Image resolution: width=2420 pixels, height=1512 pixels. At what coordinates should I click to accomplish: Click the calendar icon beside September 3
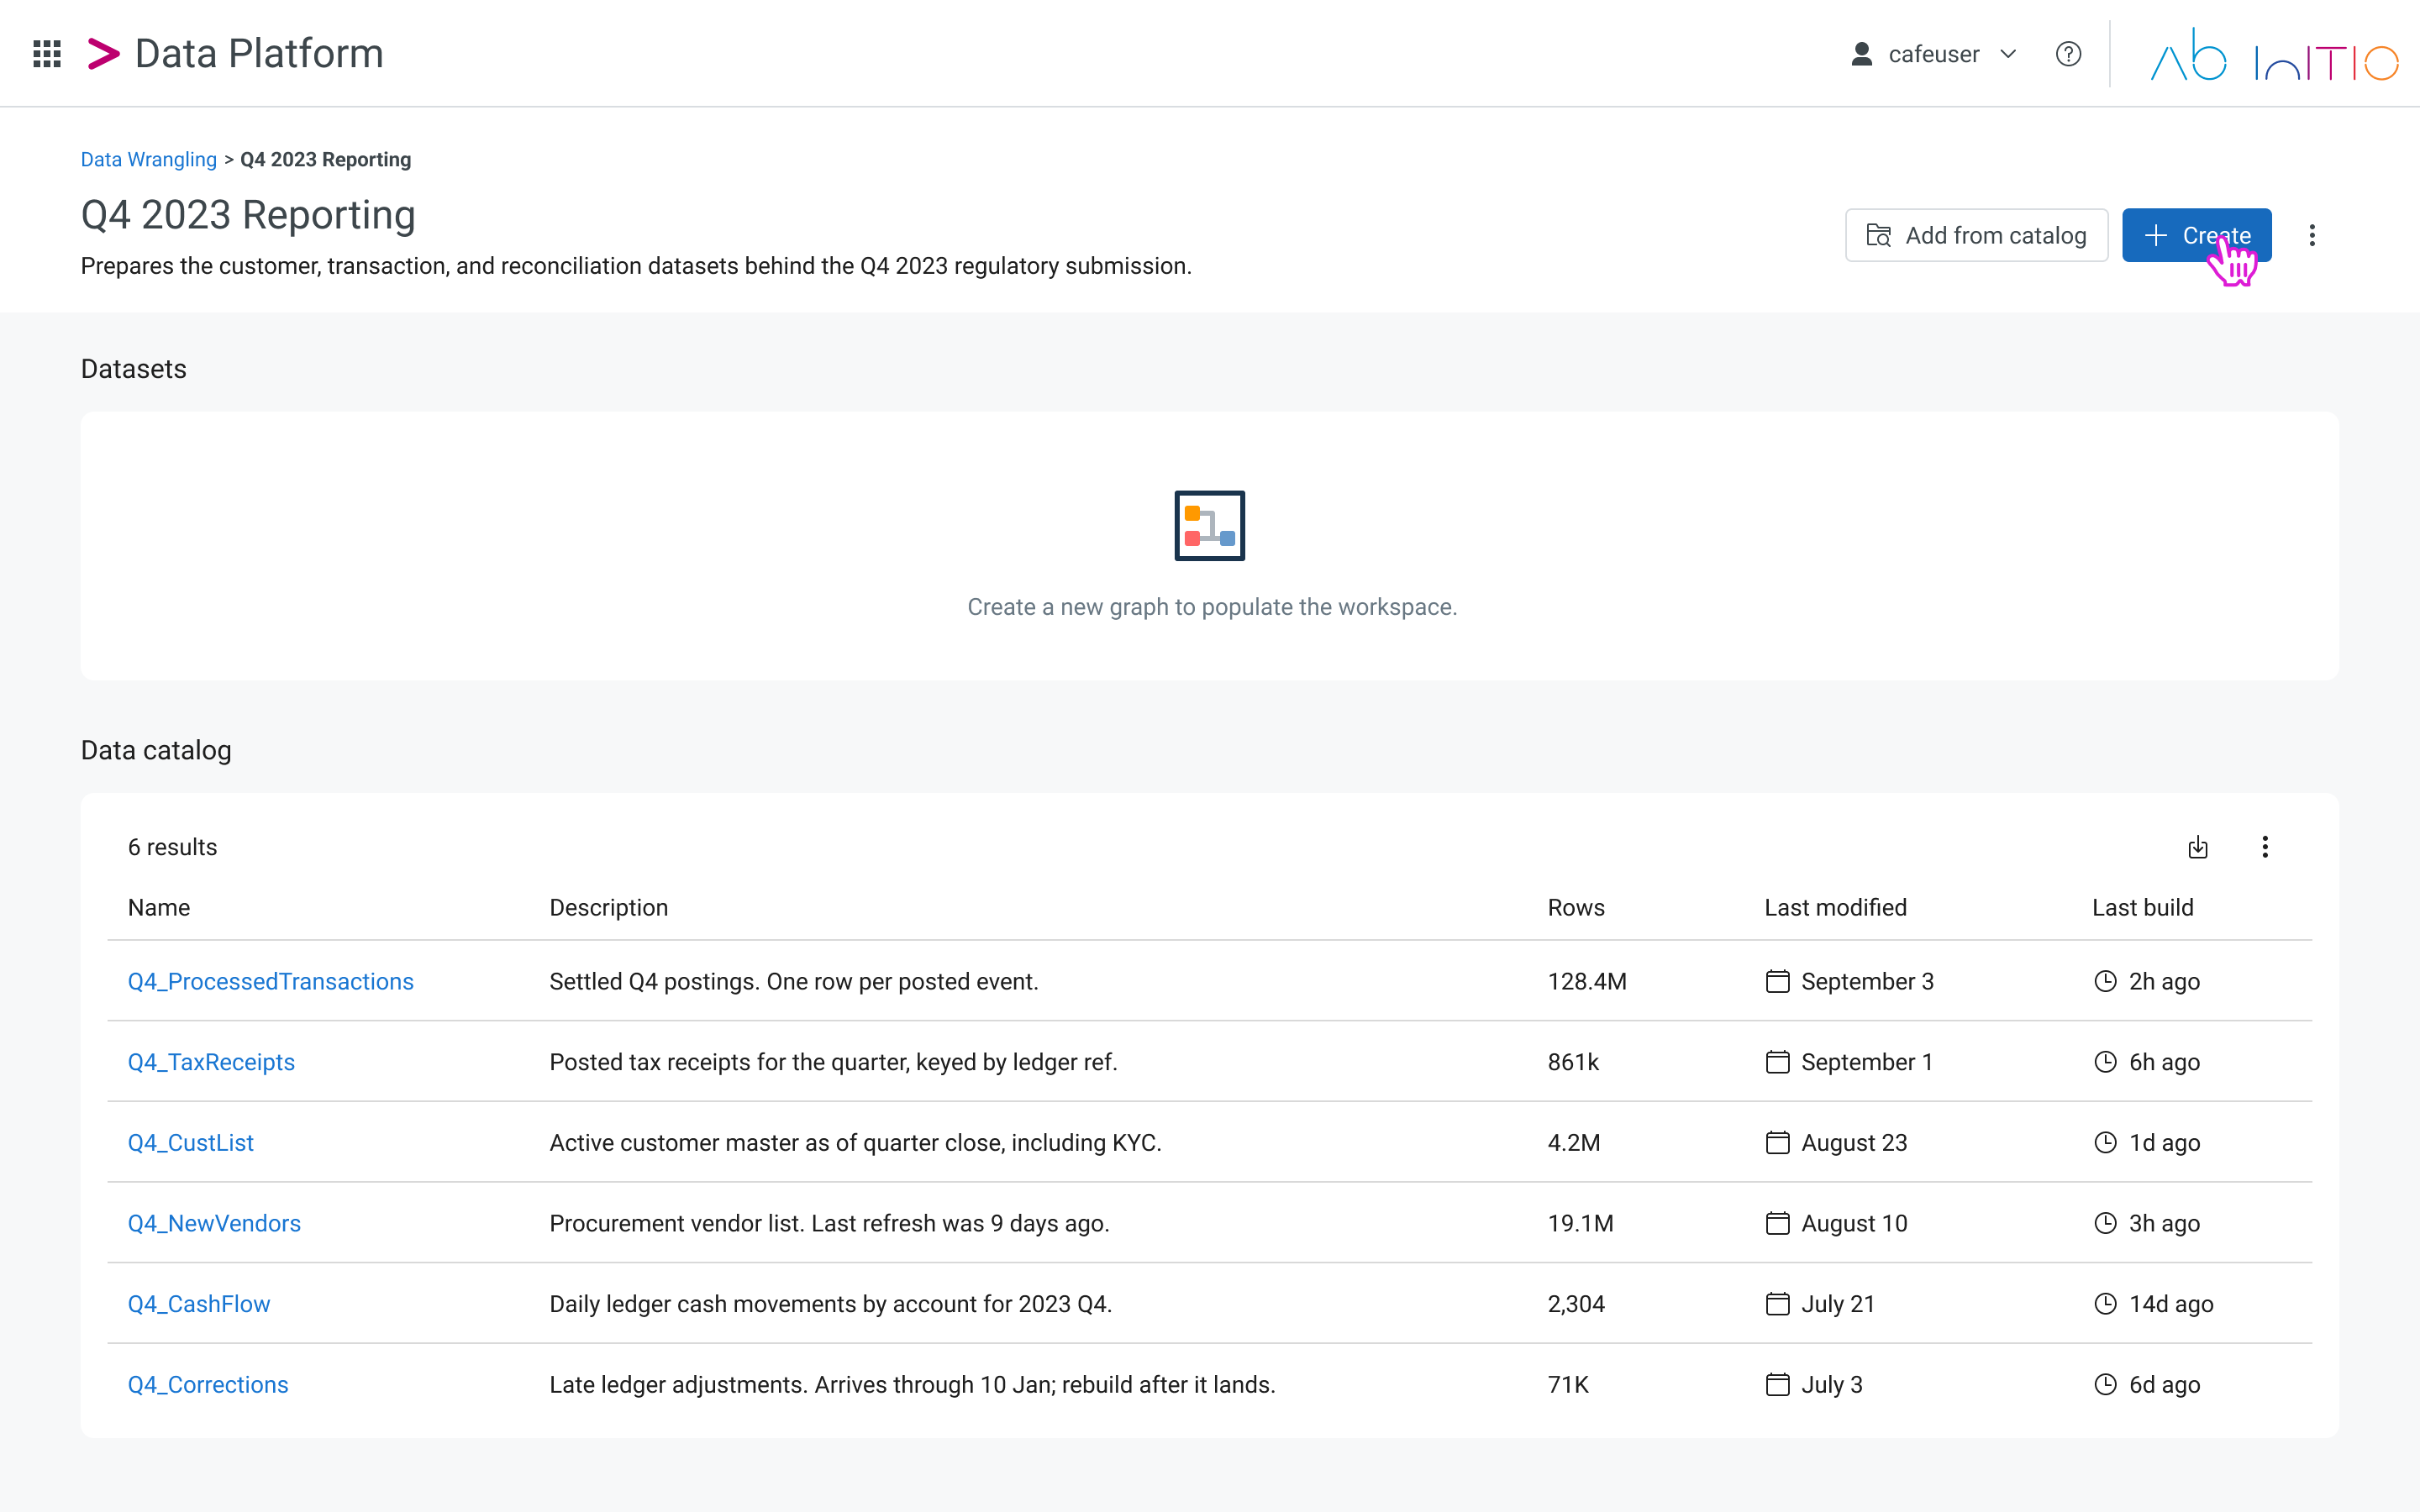1777,981
